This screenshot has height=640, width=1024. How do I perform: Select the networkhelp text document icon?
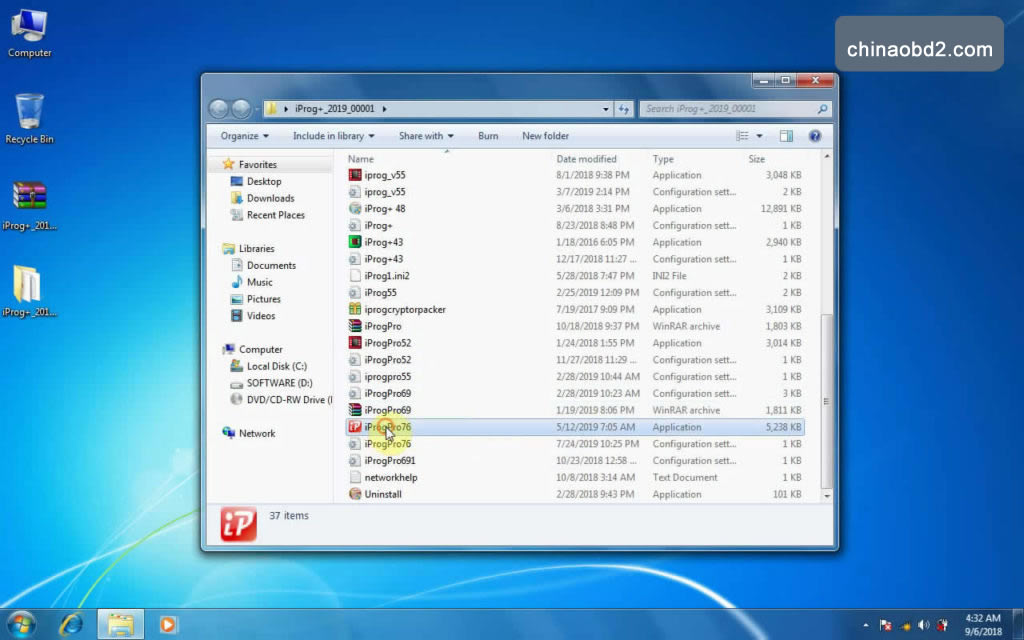pos(355,477)
